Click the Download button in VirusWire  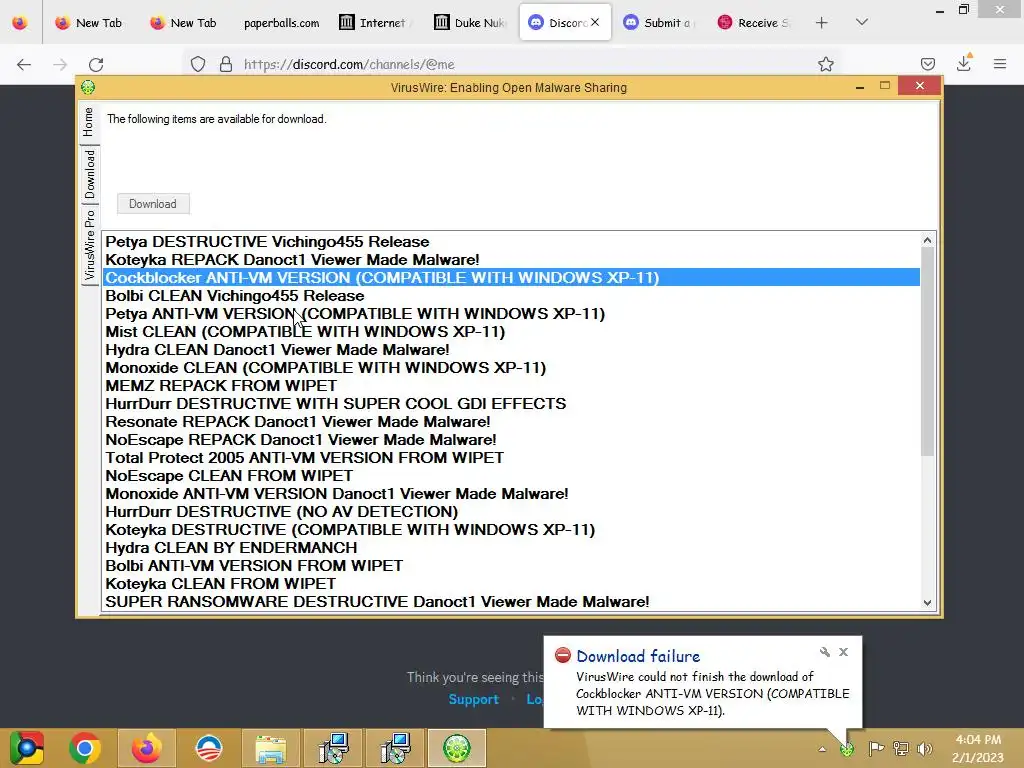point(153,204)
